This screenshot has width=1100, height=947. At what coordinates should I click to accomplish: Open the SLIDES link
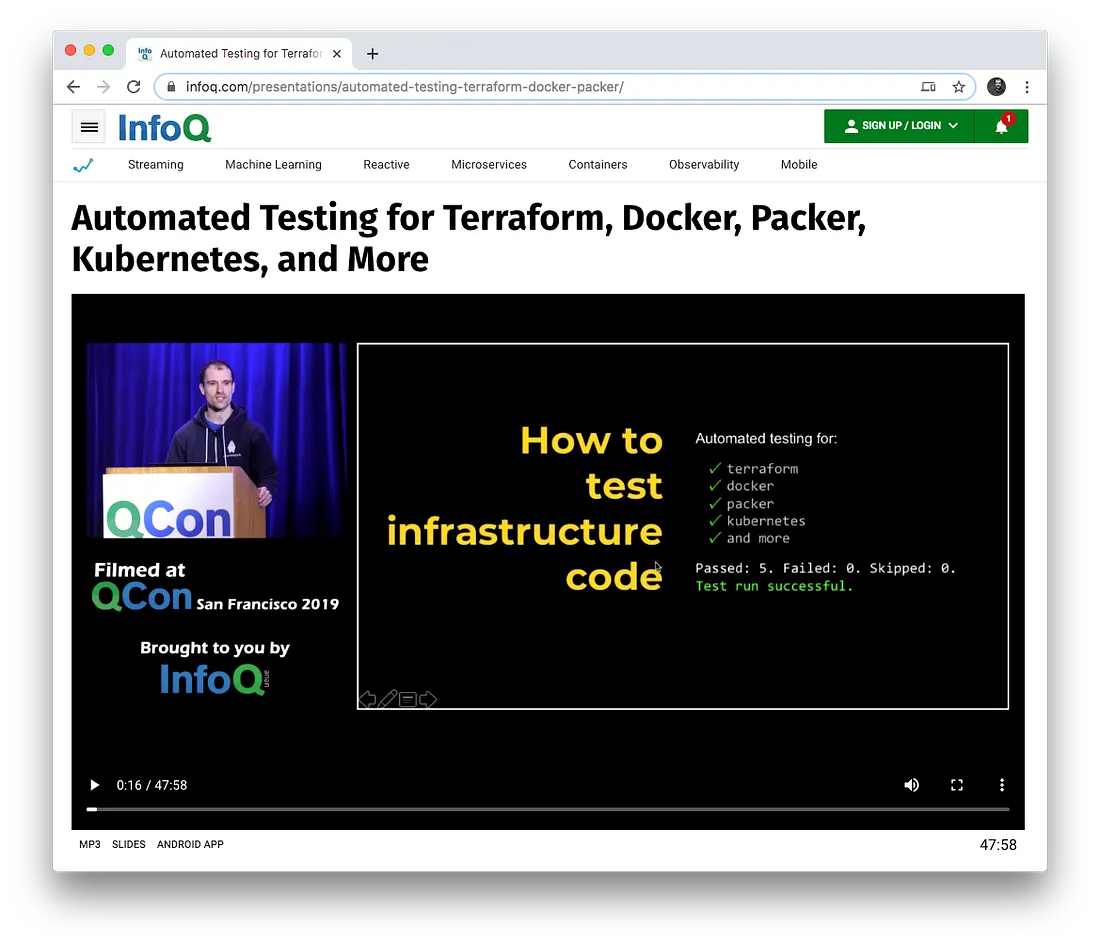[129, 845]
